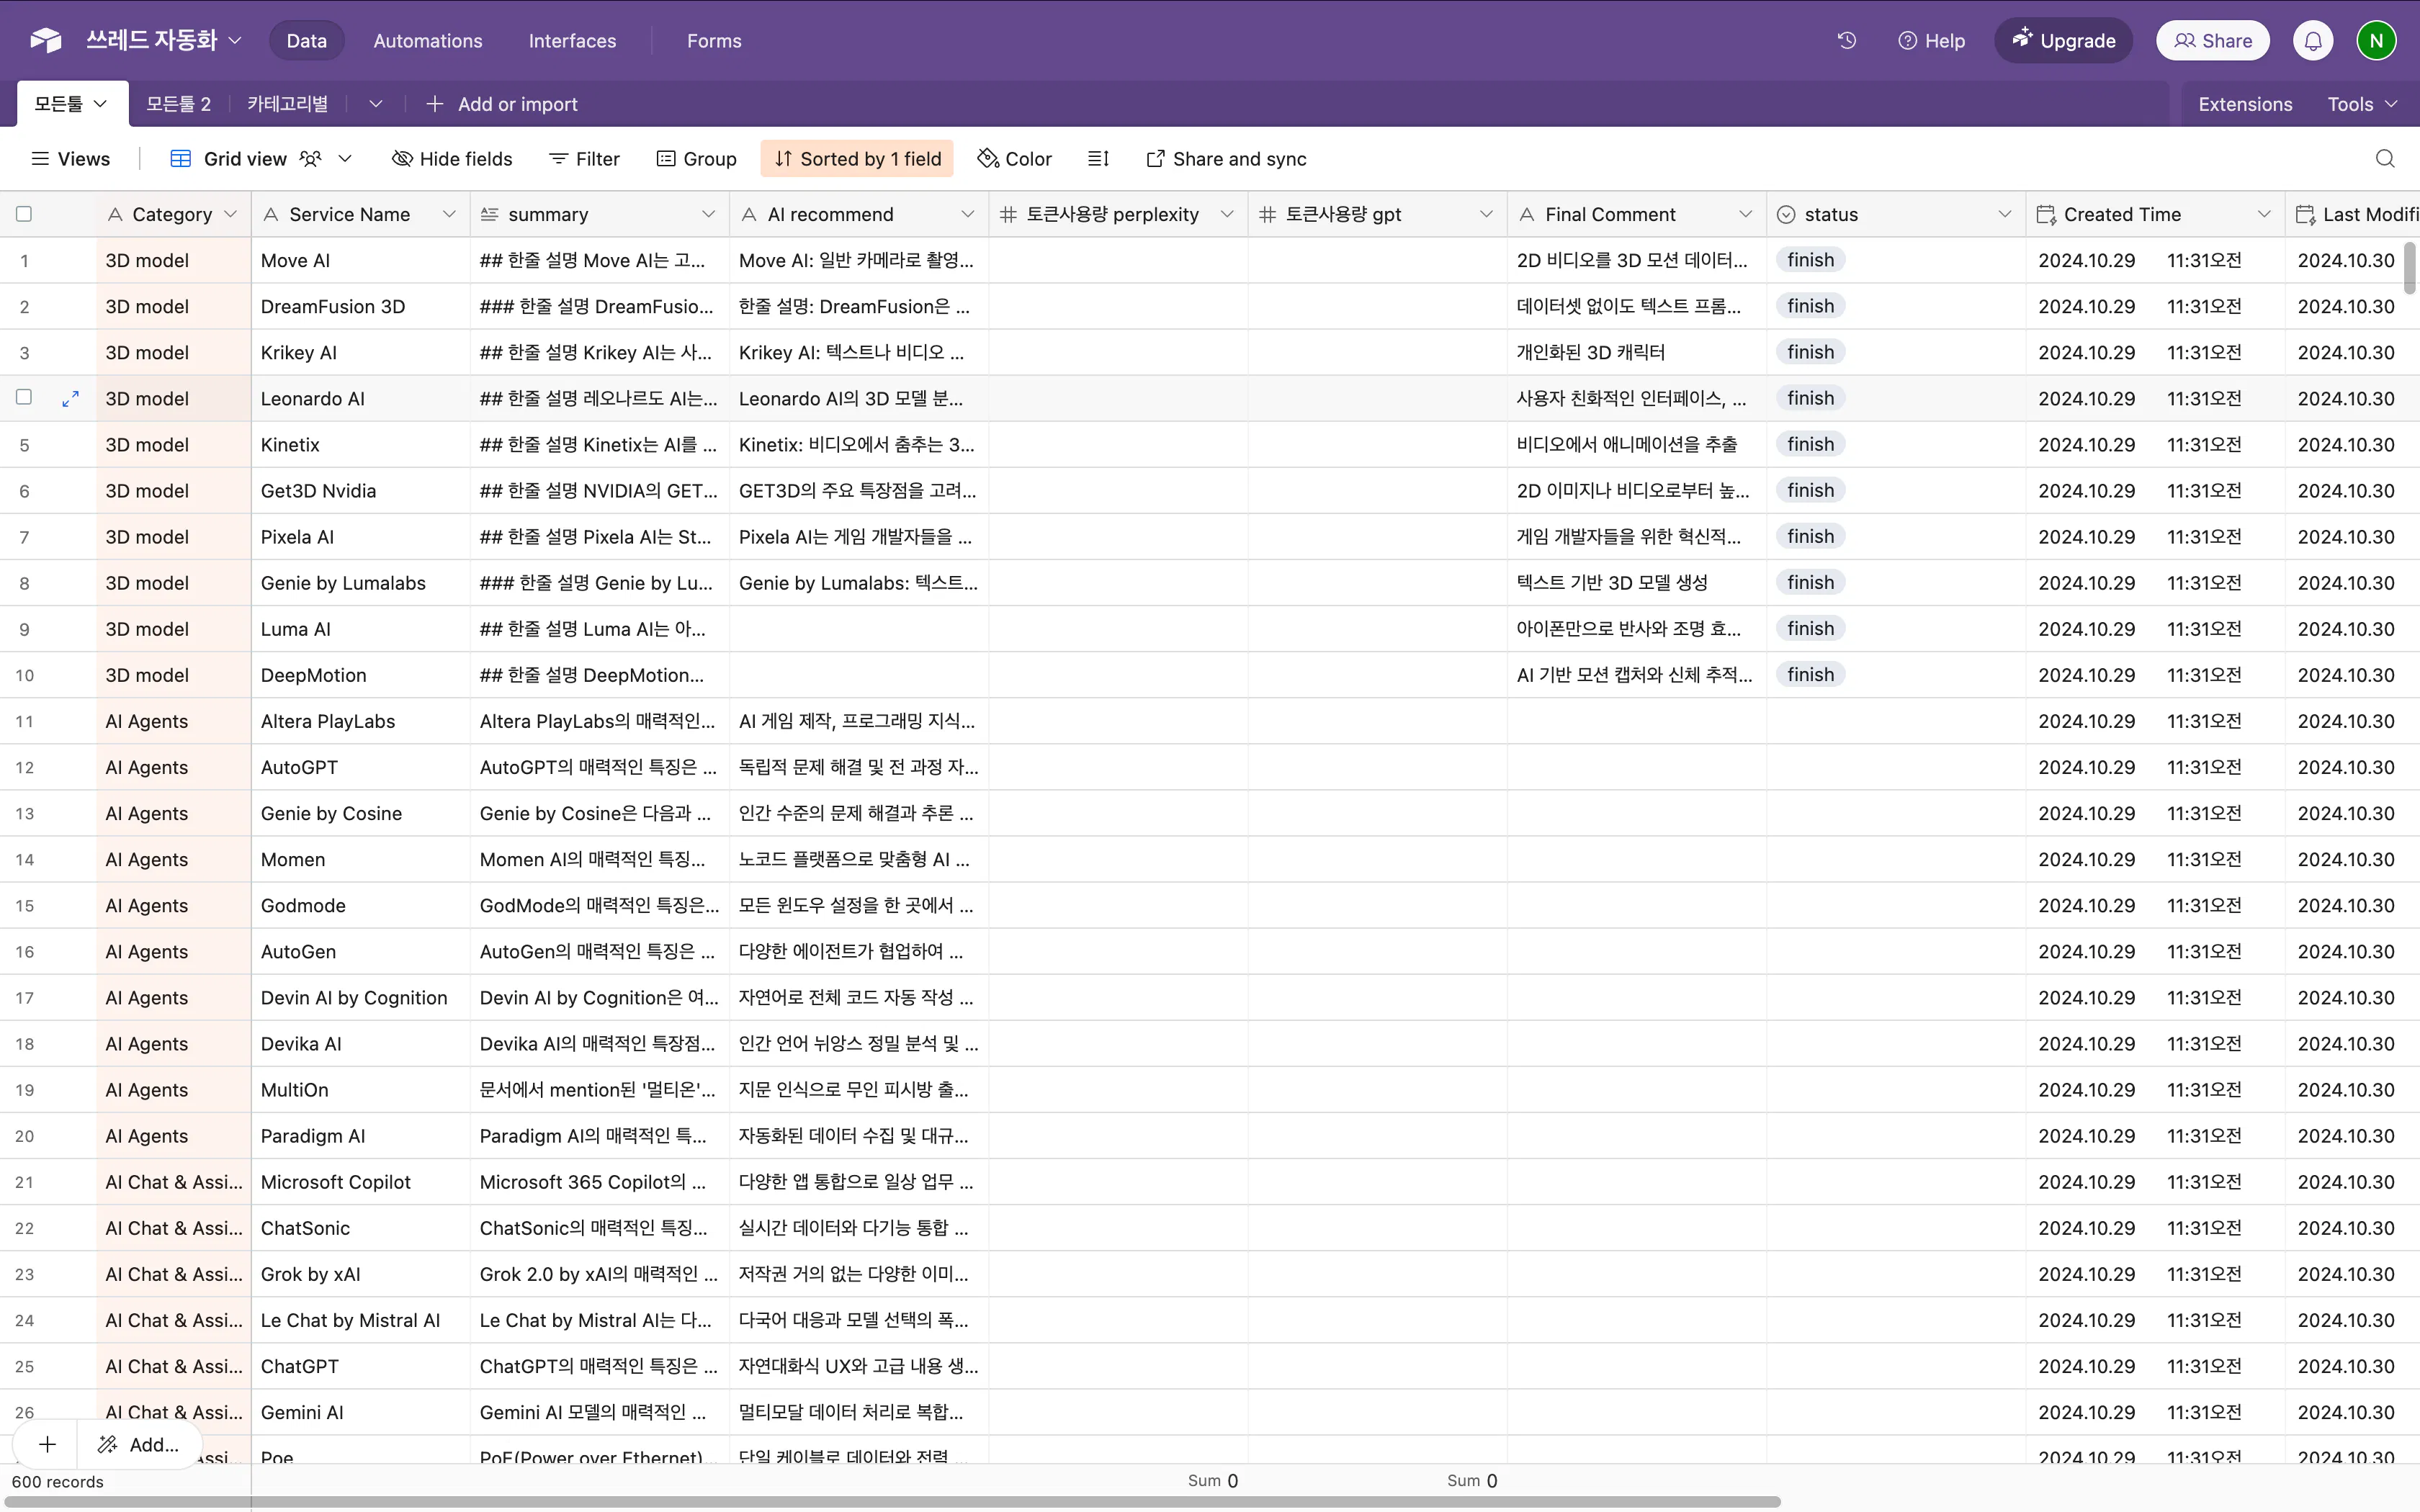Open AI recommend field menu arrow
Viewport: 2420px width, 1512px height.
click(x=967, y=214)
